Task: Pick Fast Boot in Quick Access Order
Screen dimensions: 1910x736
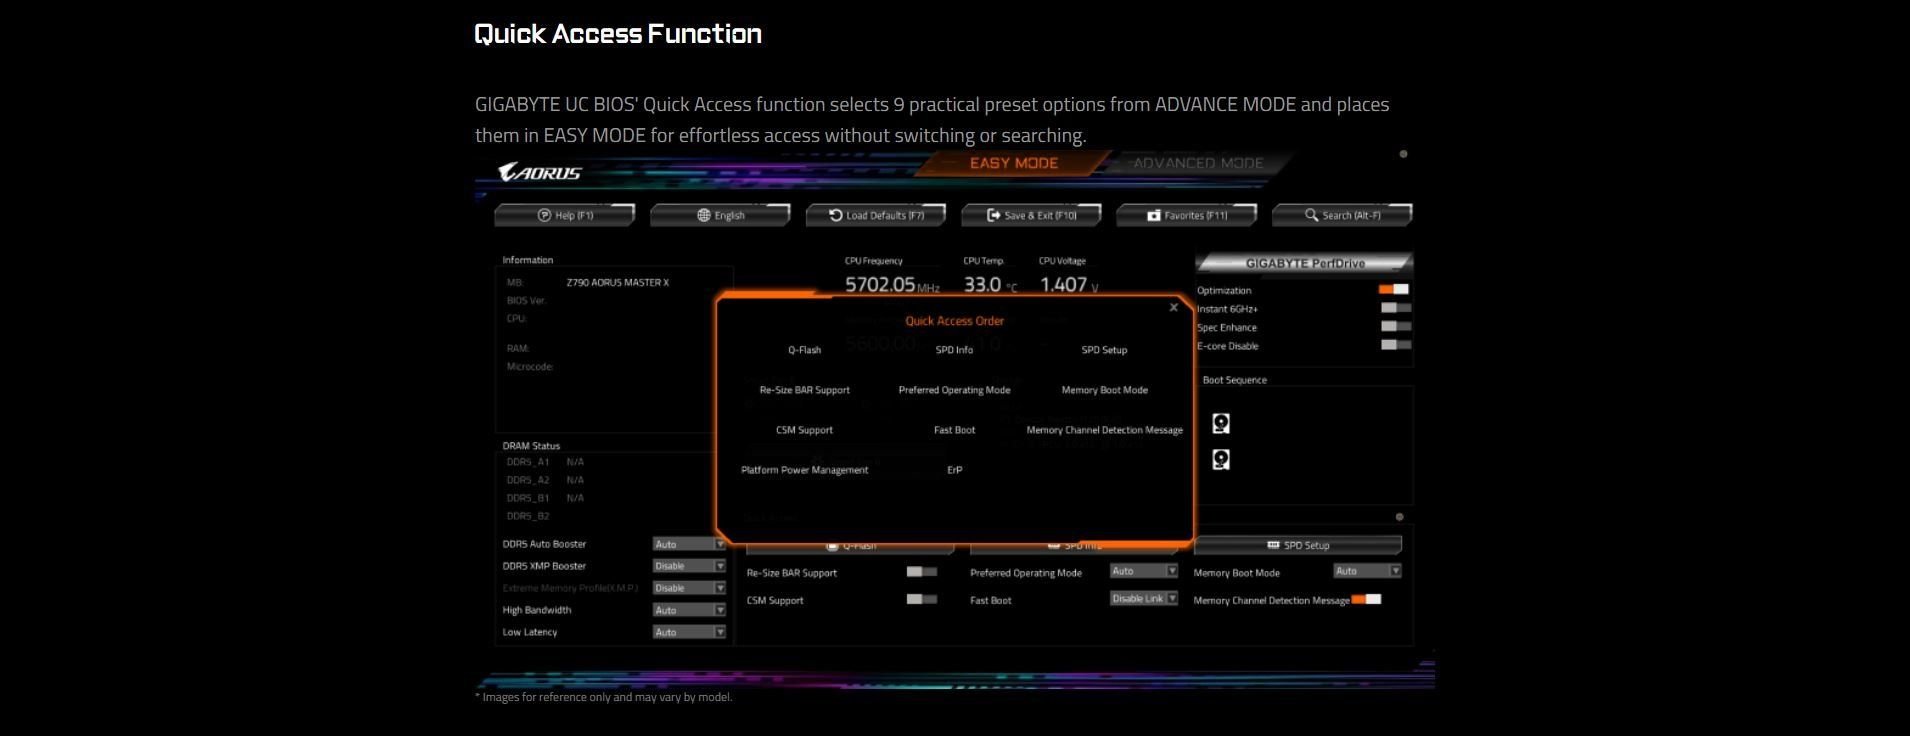Action: click(x=955, y=430)
